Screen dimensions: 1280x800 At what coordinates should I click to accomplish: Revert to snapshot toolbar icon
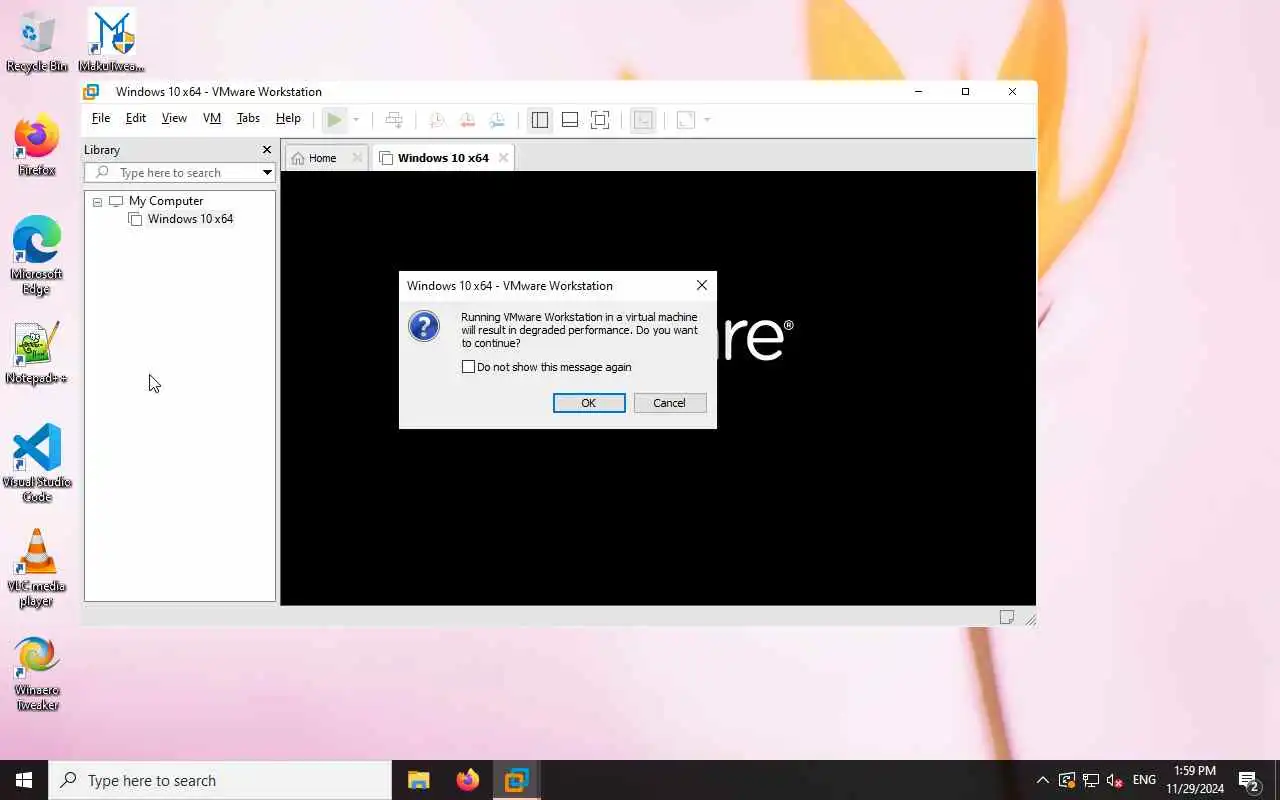click(x=467, y=120)
